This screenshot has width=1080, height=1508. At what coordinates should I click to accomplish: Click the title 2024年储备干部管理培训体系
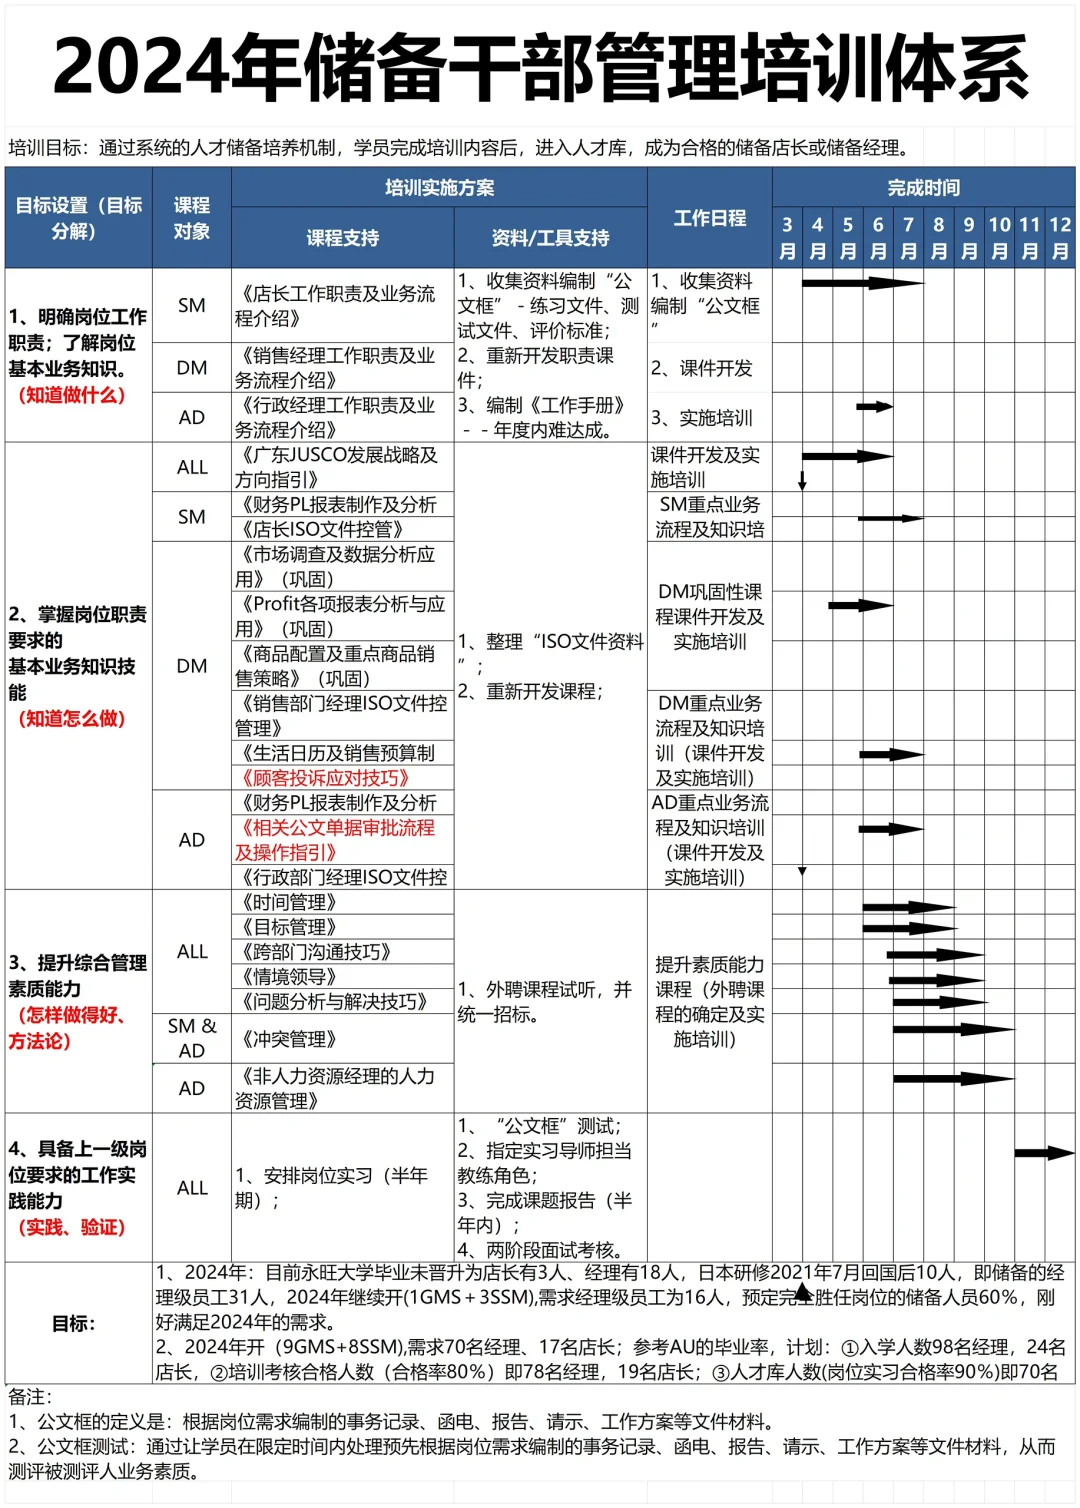coord(540,68)
